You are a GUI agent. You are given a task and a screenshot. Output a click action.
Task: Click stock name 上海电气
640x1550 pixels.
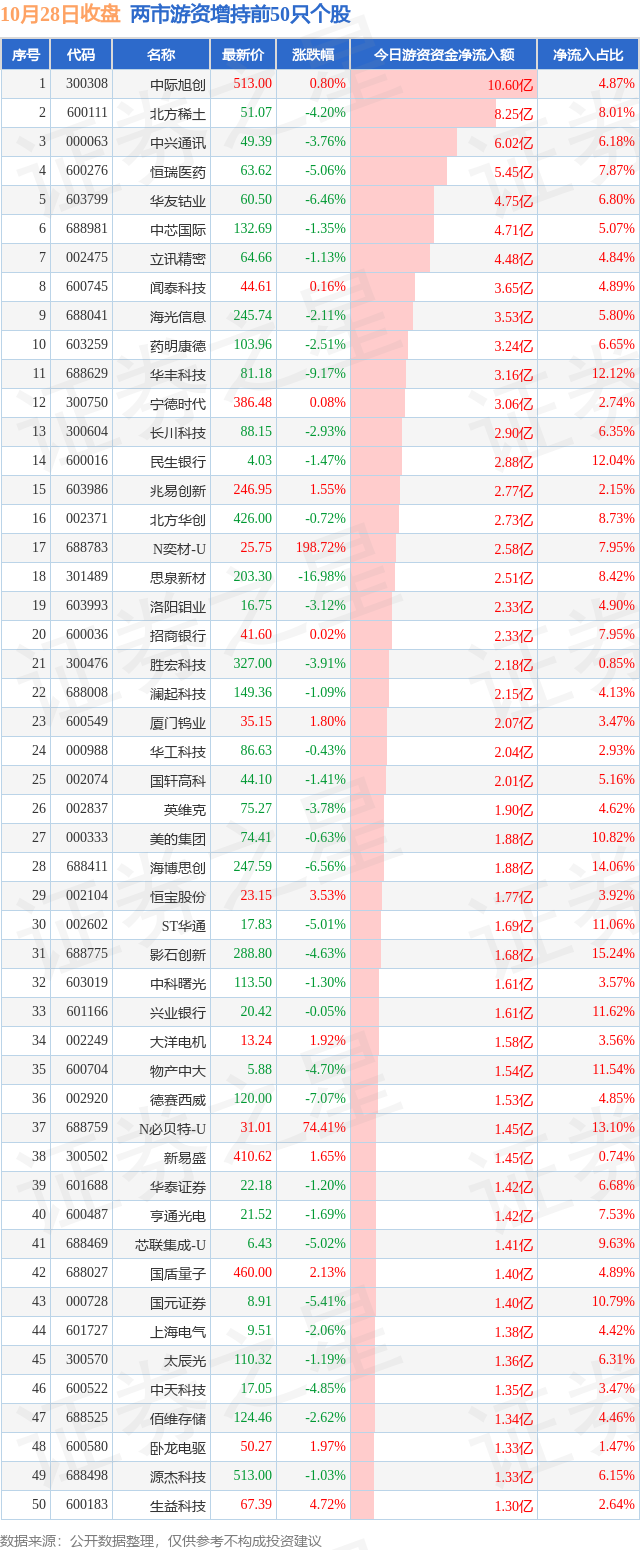178,1332
